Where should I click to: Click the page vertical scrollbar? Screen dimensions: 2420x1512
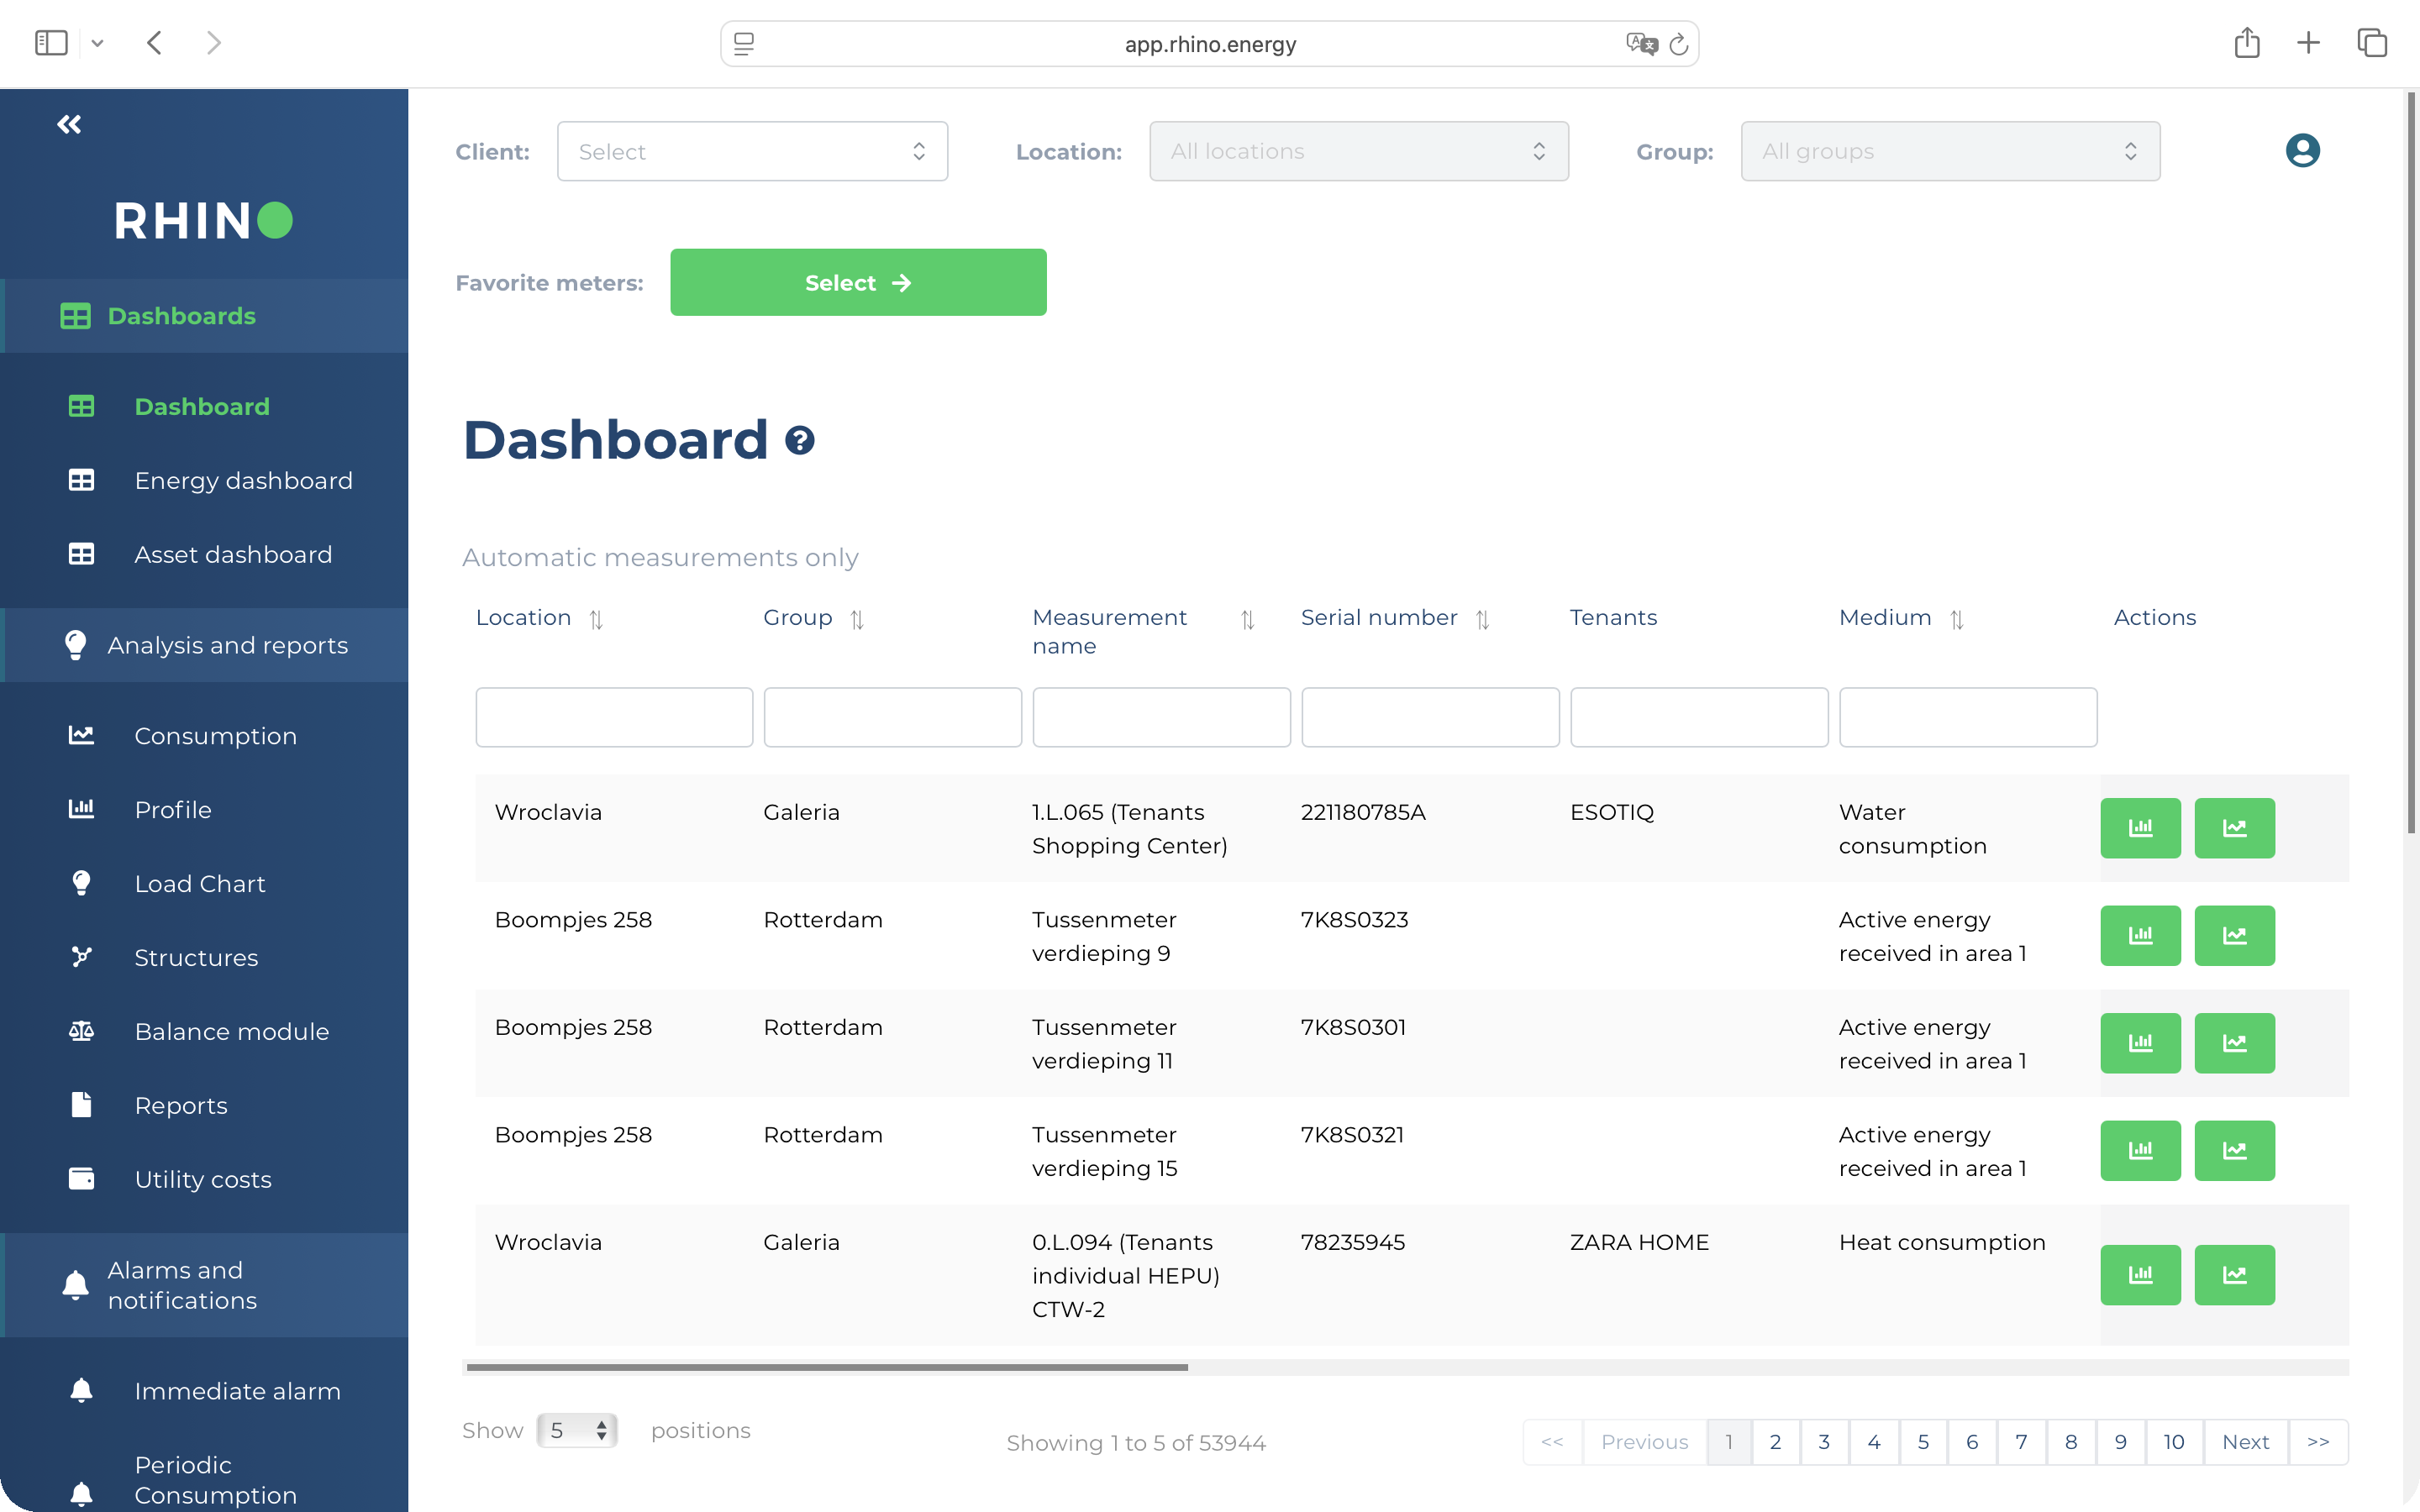2411,464
